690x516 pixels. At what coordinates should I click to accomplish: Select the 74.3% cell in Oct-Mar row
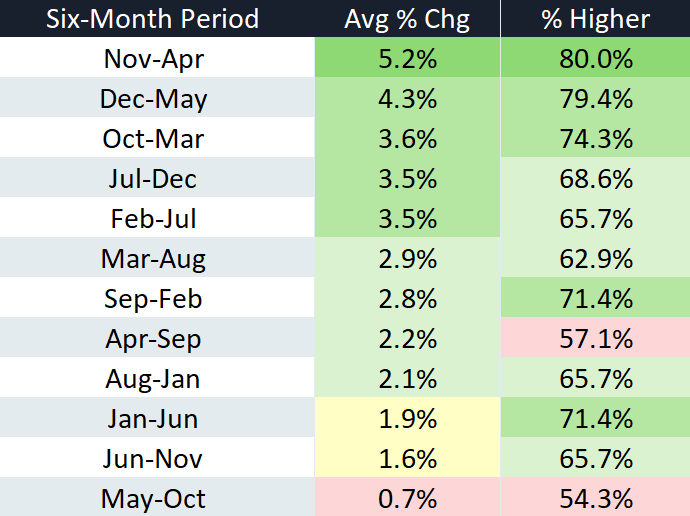click(x=595, y=137)
